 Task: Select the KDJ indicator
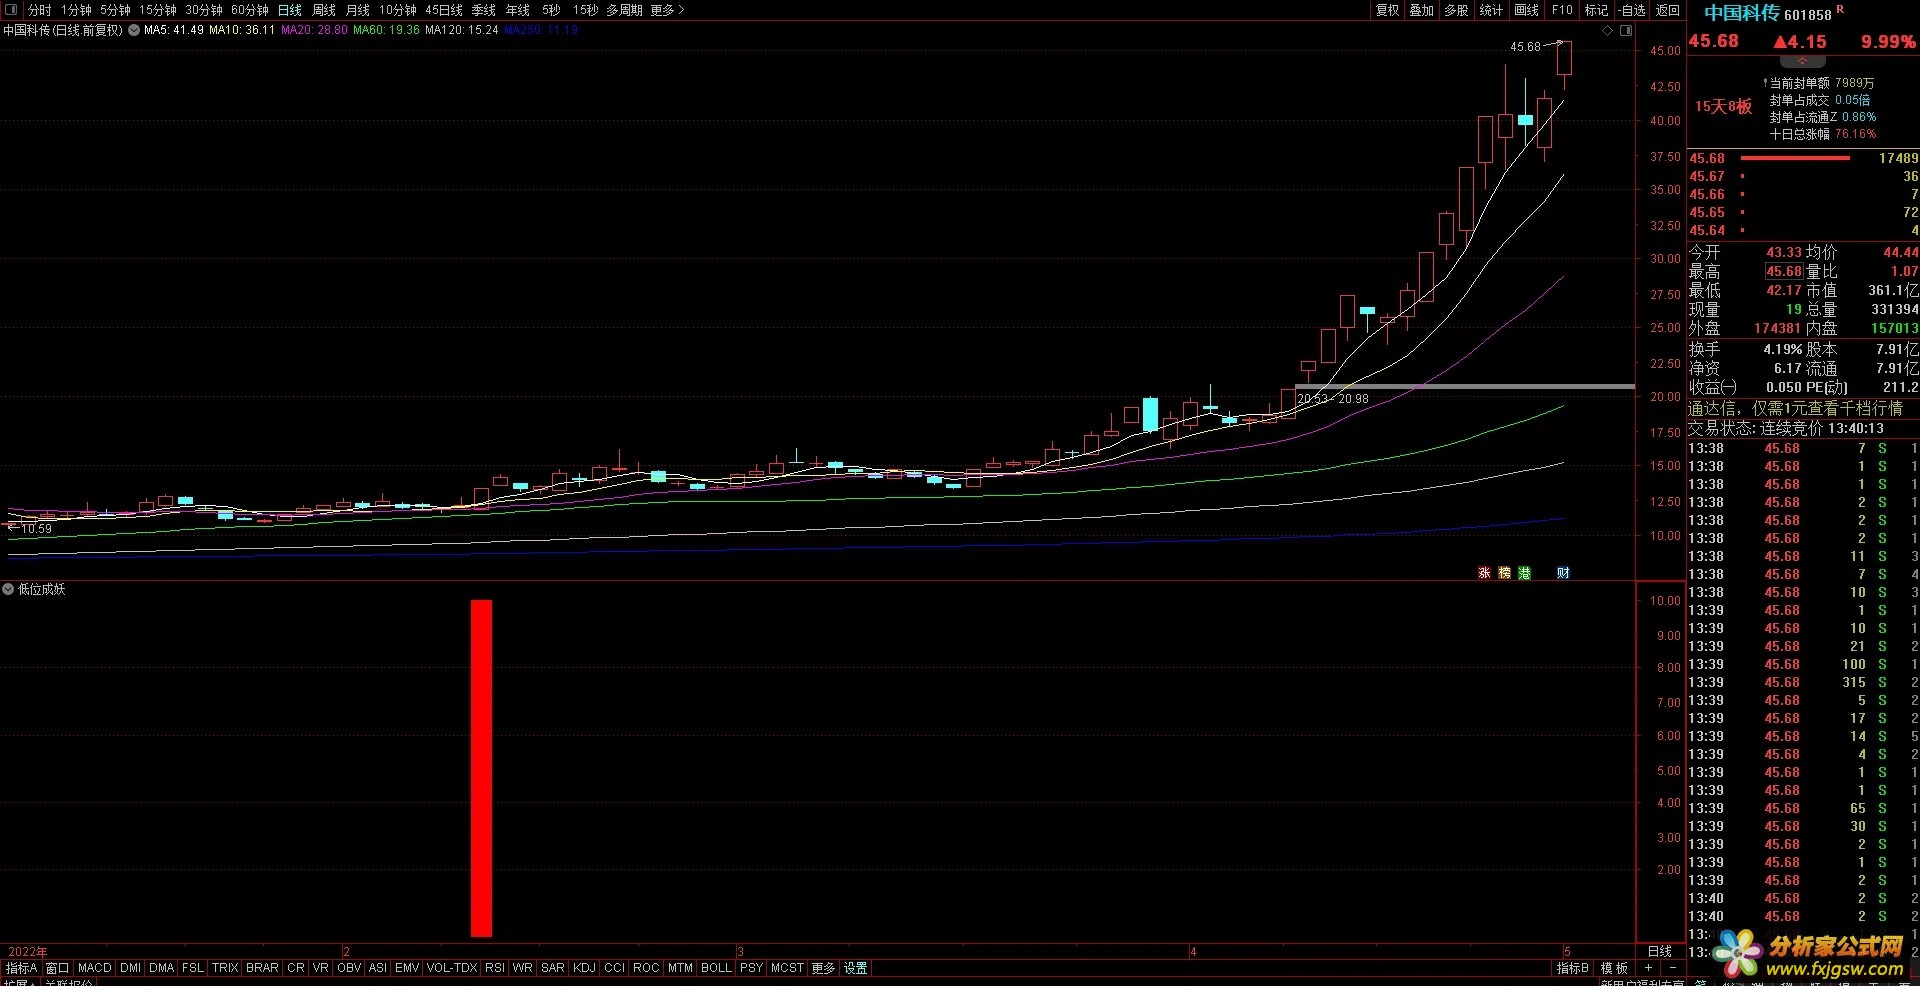click(x=585, y=968)
